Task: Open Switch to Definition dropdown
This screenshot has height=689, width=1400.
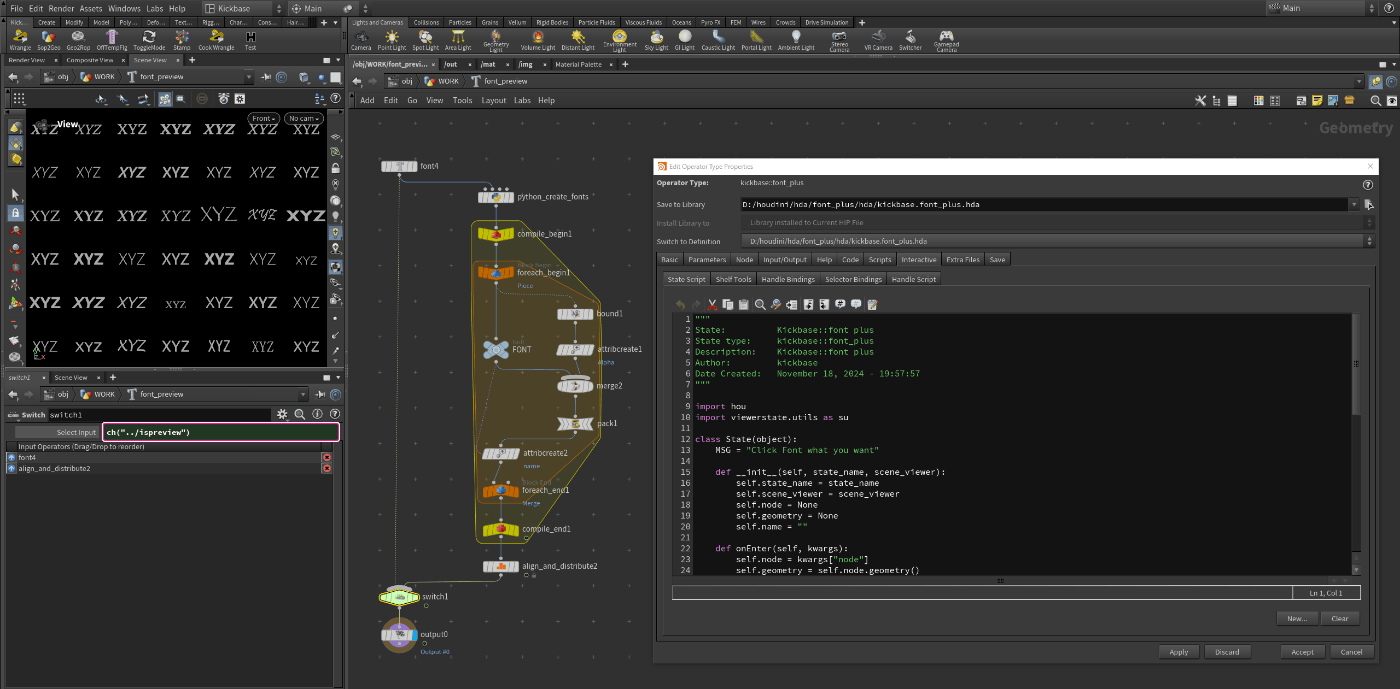Action: 1369,241
